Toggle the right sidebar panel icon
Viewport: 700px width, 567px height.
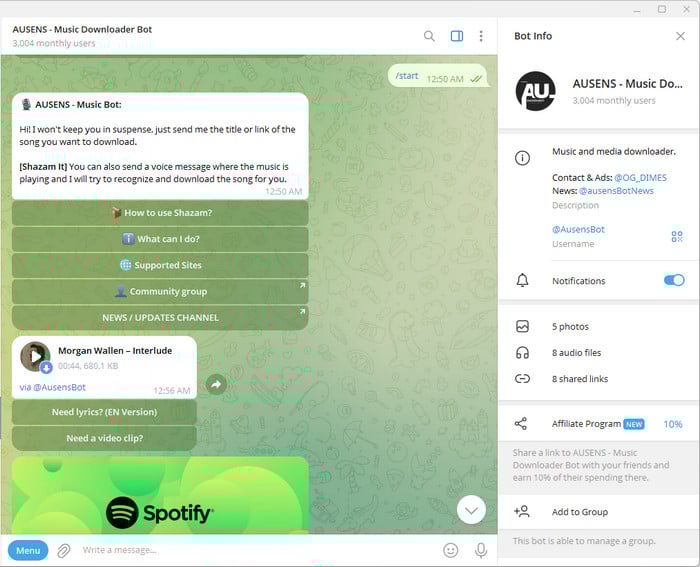456,36
